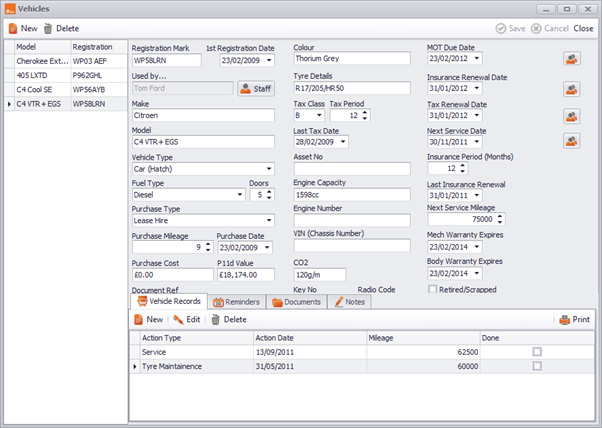The image size is (602, 428).
Task: Click the Edit pencil icon in records toolbar
Action: pos(178,319)
